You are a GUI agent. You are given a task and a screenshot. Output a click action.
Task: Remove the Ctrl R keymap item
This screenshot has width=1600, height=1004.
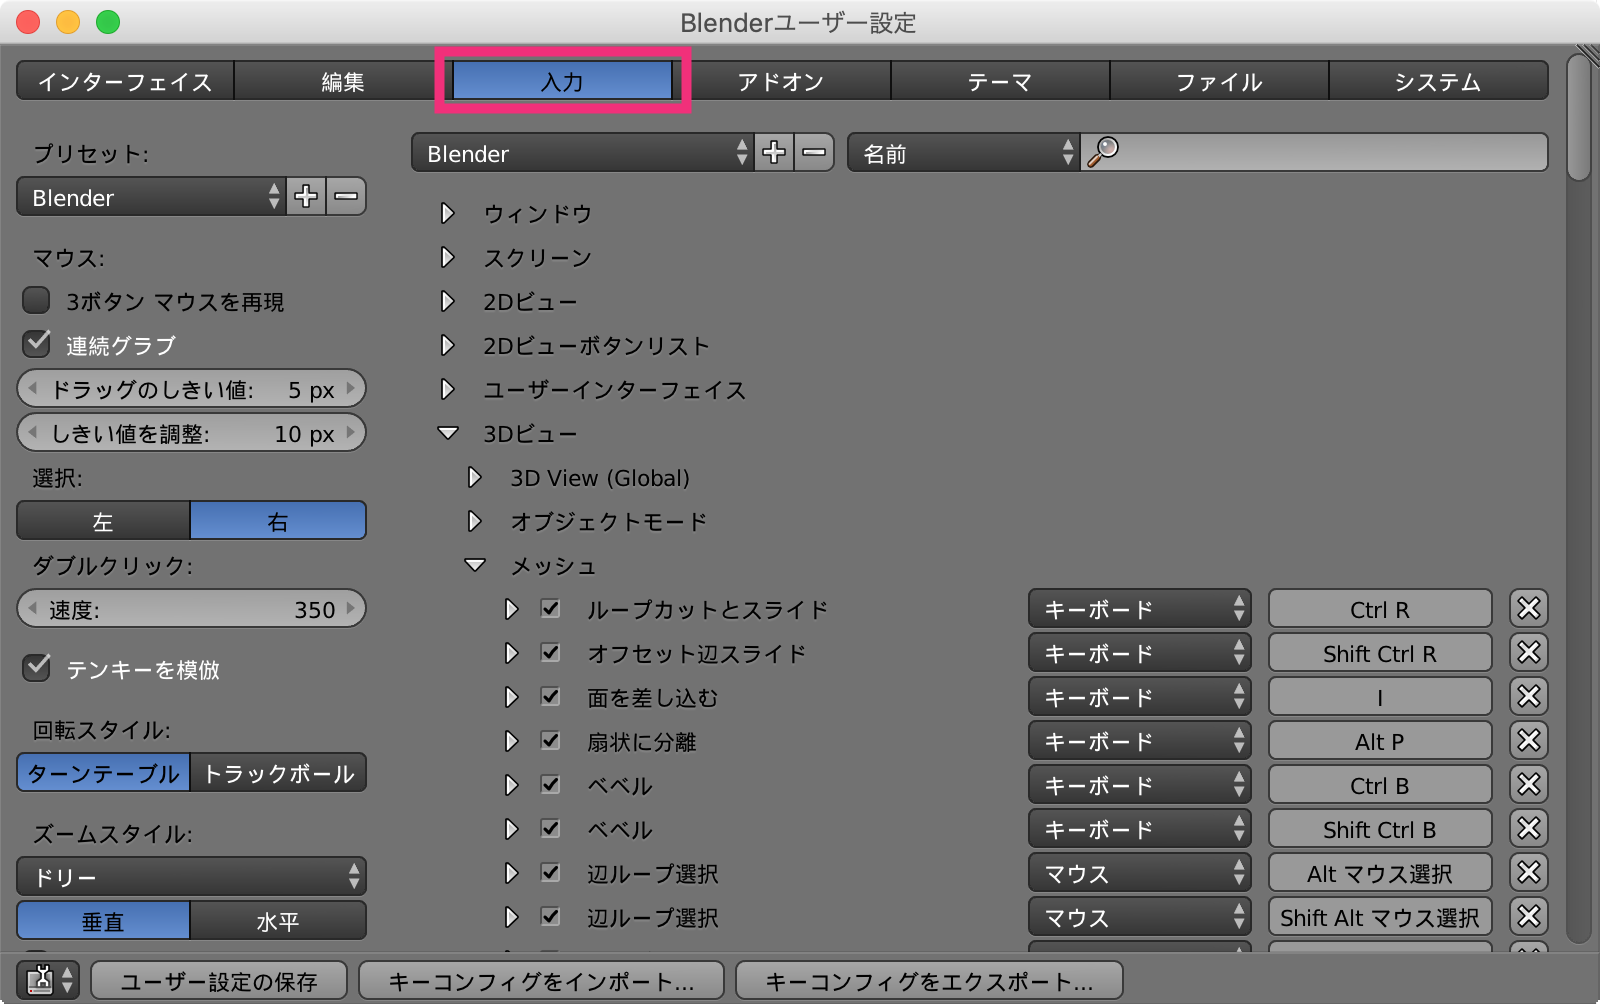point(1529,609)
